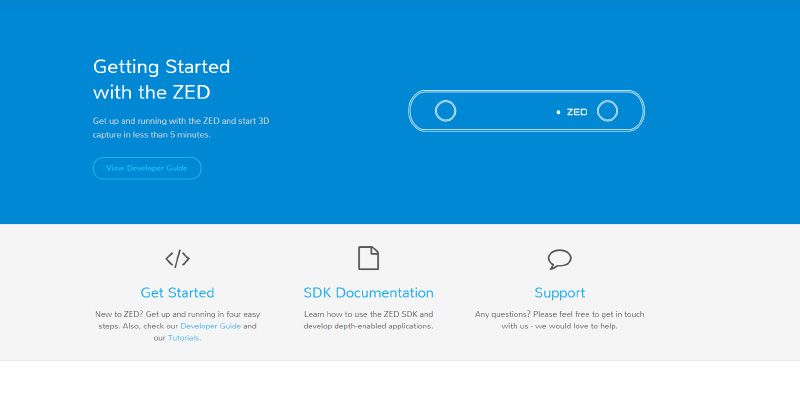Open the SDK Documentation heading link

[368, 293]
